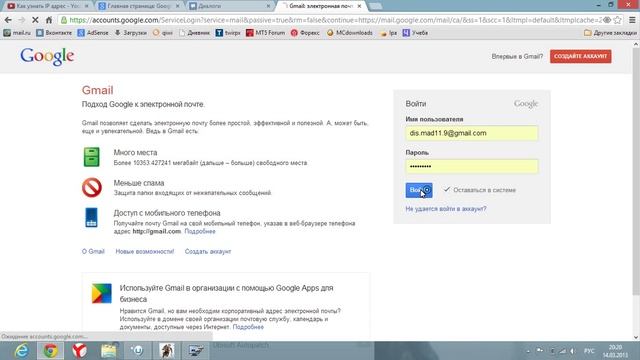The height and width of the screenshot is (360, 640).
Task: Launch Yandex browser from the taskbar
Action: [79, 351]
